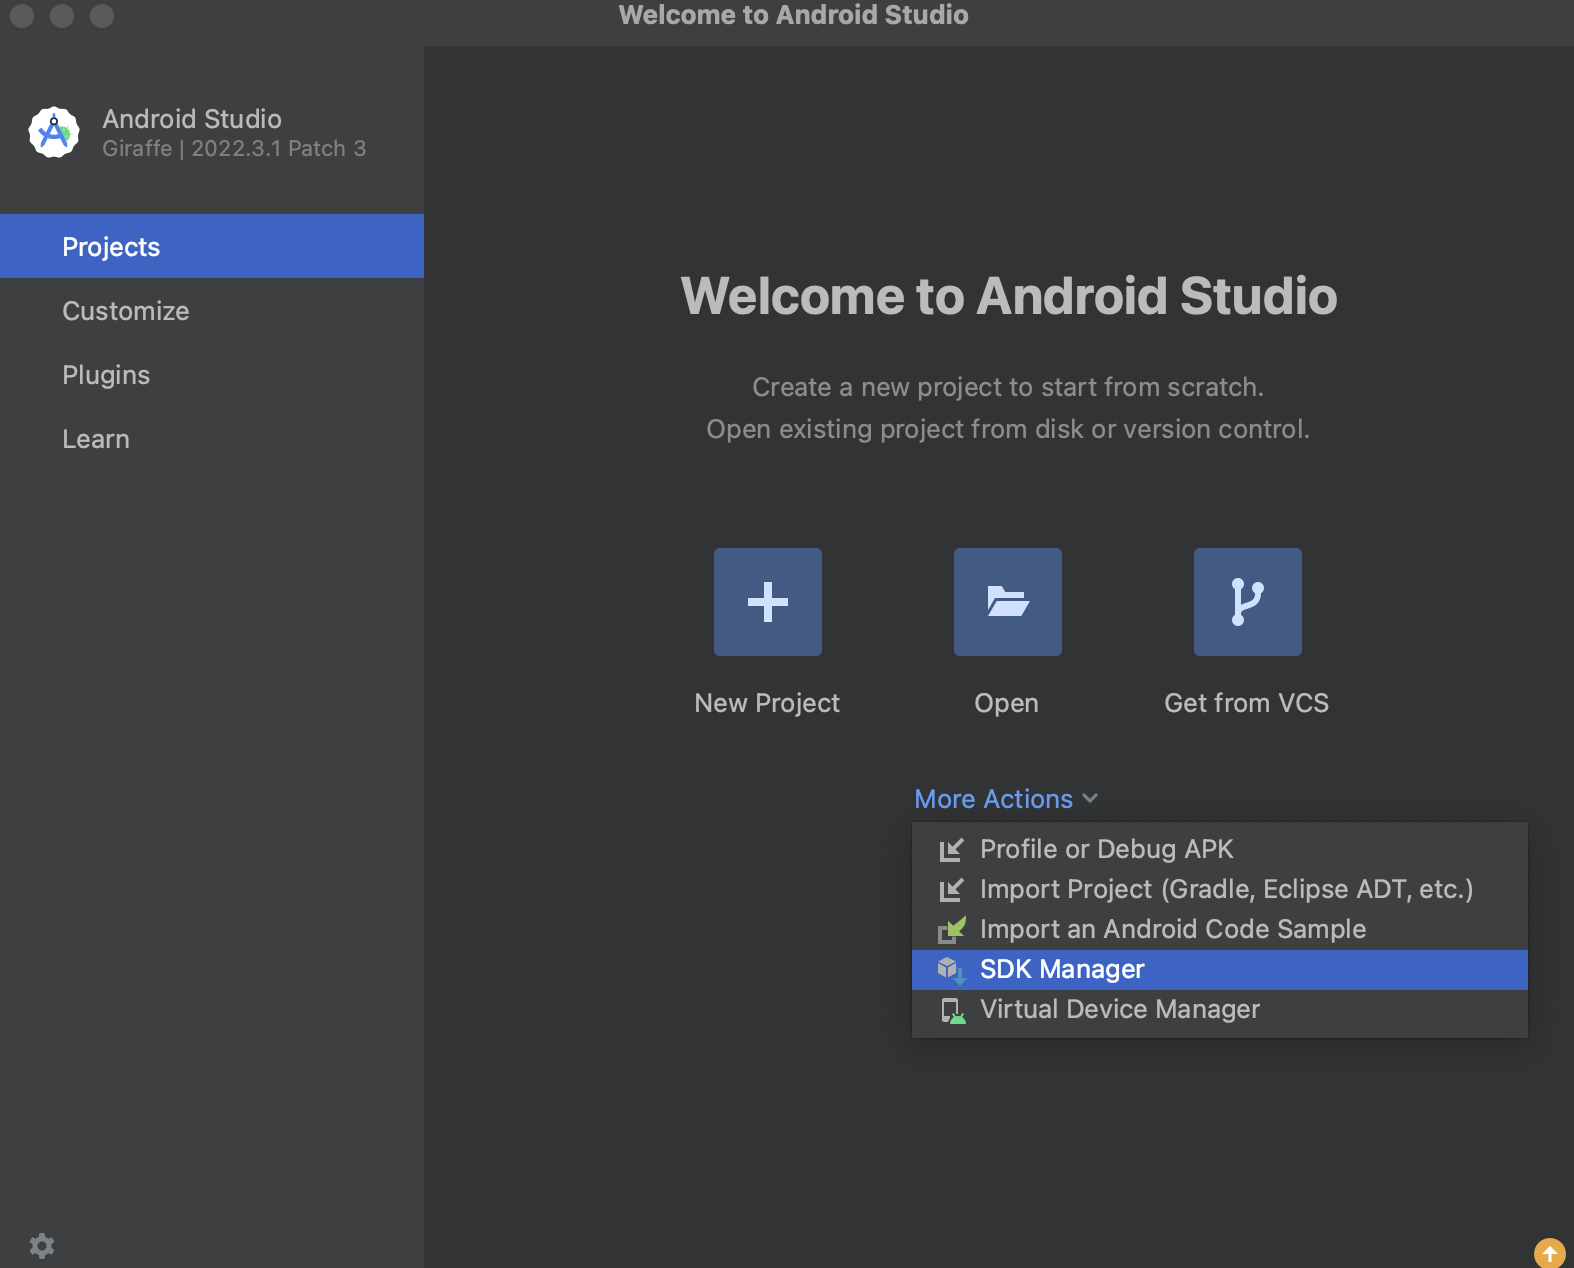The width and height of the screenshot is (1574, 1268).
Task: Launch Virtual Device Manager from menu
Action: (1220, 1010)
